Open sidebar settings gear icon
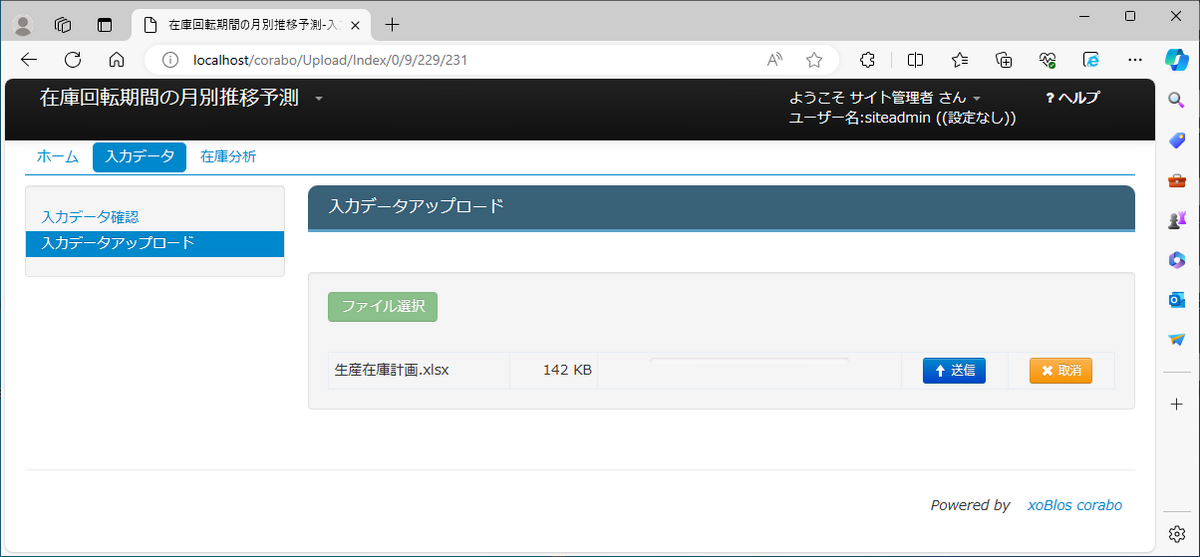 [x=1177, y=532]
